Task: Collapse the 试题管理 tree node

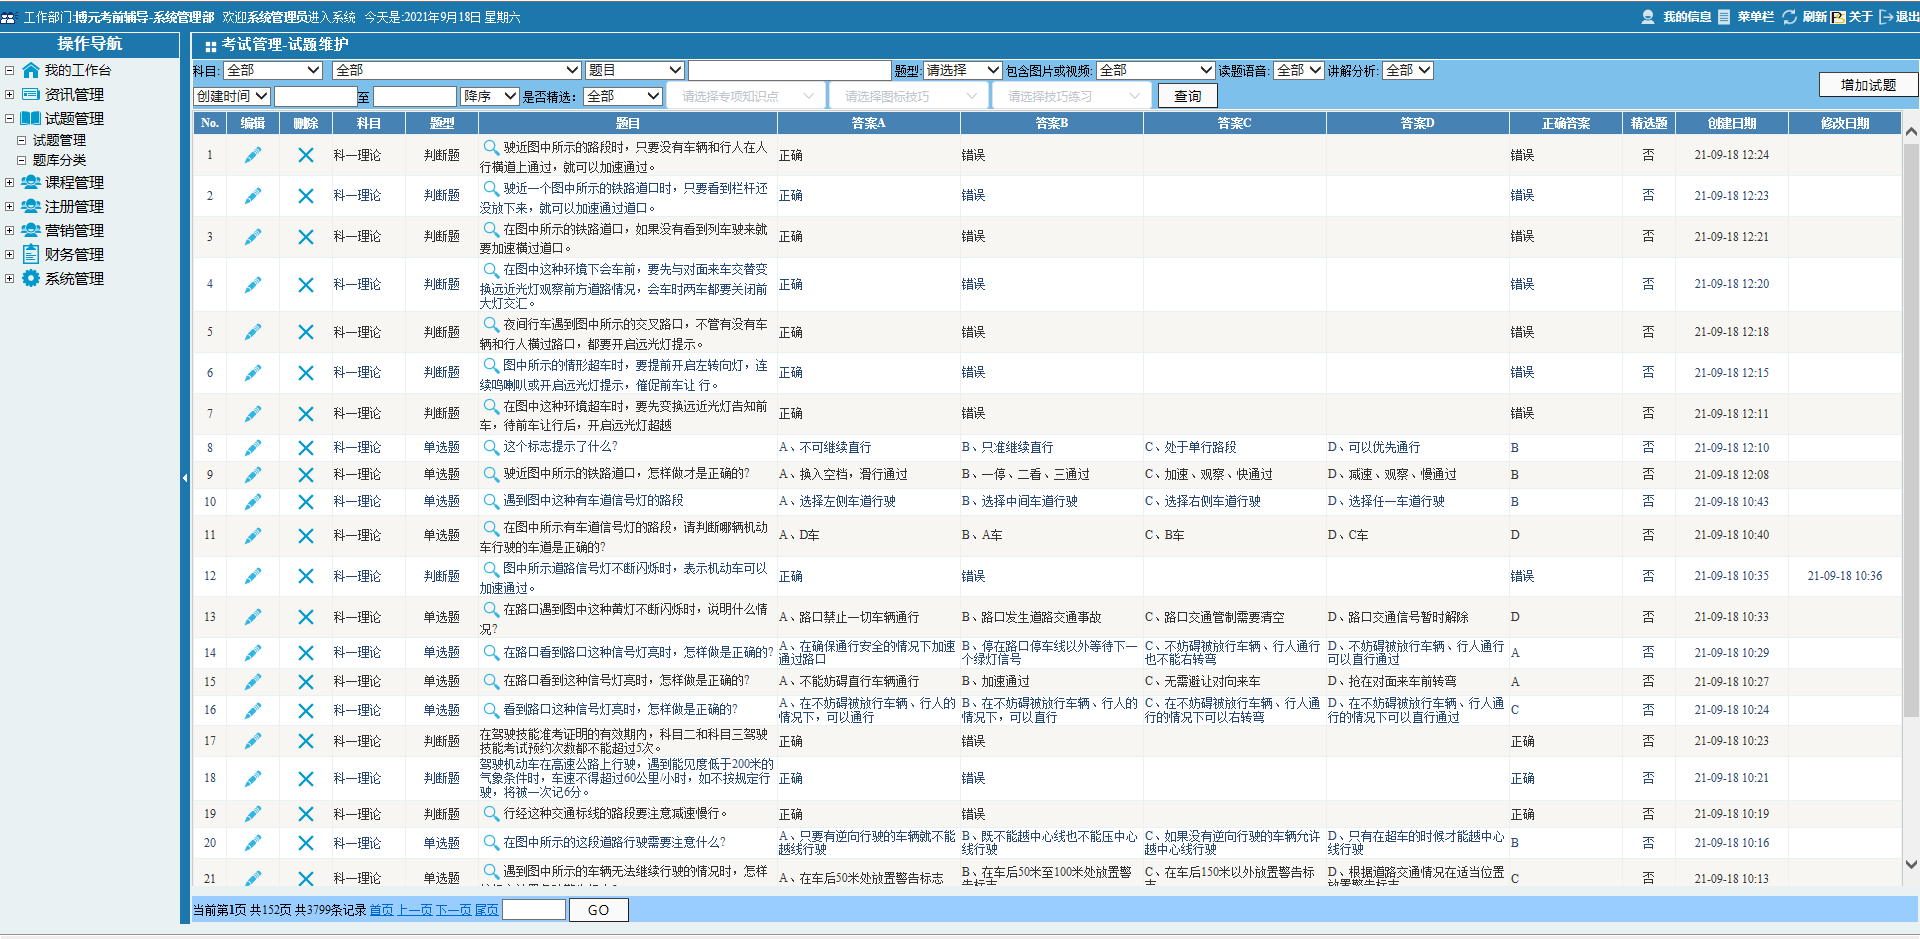Action: pyautogui.click(x=9, y=118)
